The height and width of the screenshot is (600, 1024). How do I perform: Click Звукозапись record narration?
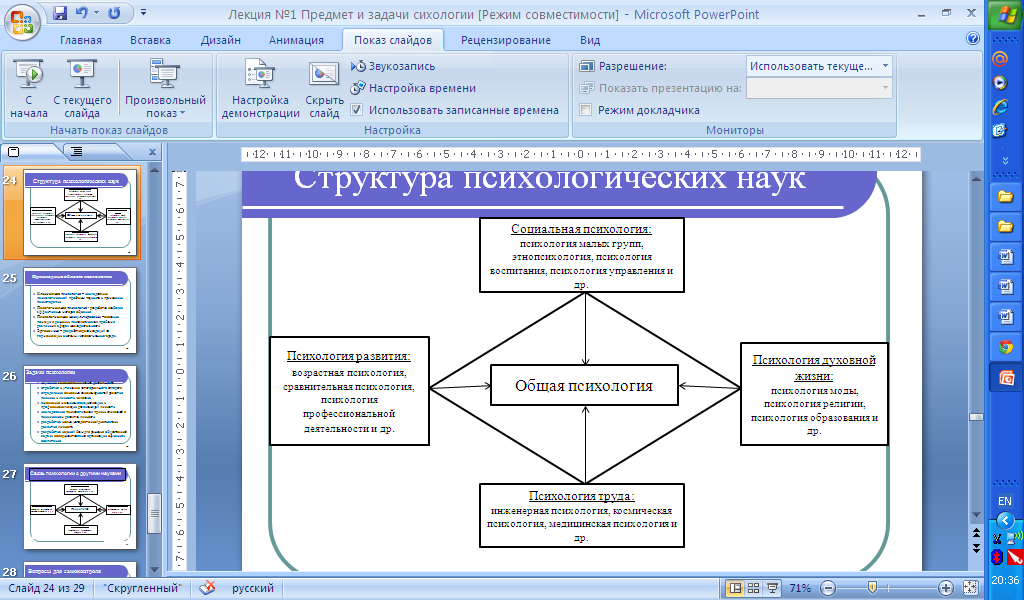coord(393,66)
